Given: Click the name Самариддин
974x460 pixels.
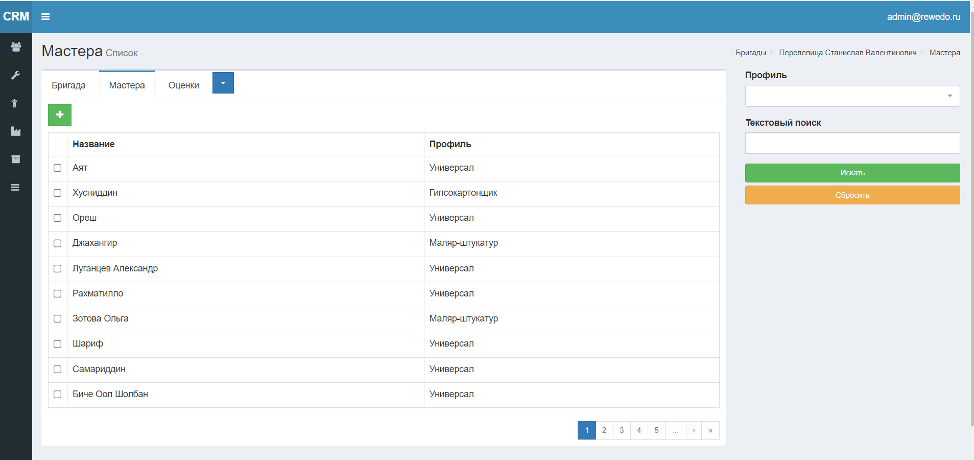Looking at the screenshot, I should (x=99, y=369).
